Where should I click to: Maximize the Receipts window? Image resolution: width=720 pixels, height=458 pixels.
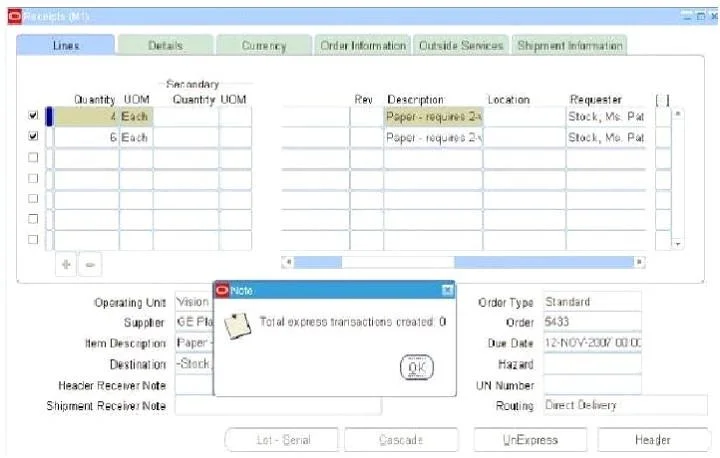click(701, 17)
